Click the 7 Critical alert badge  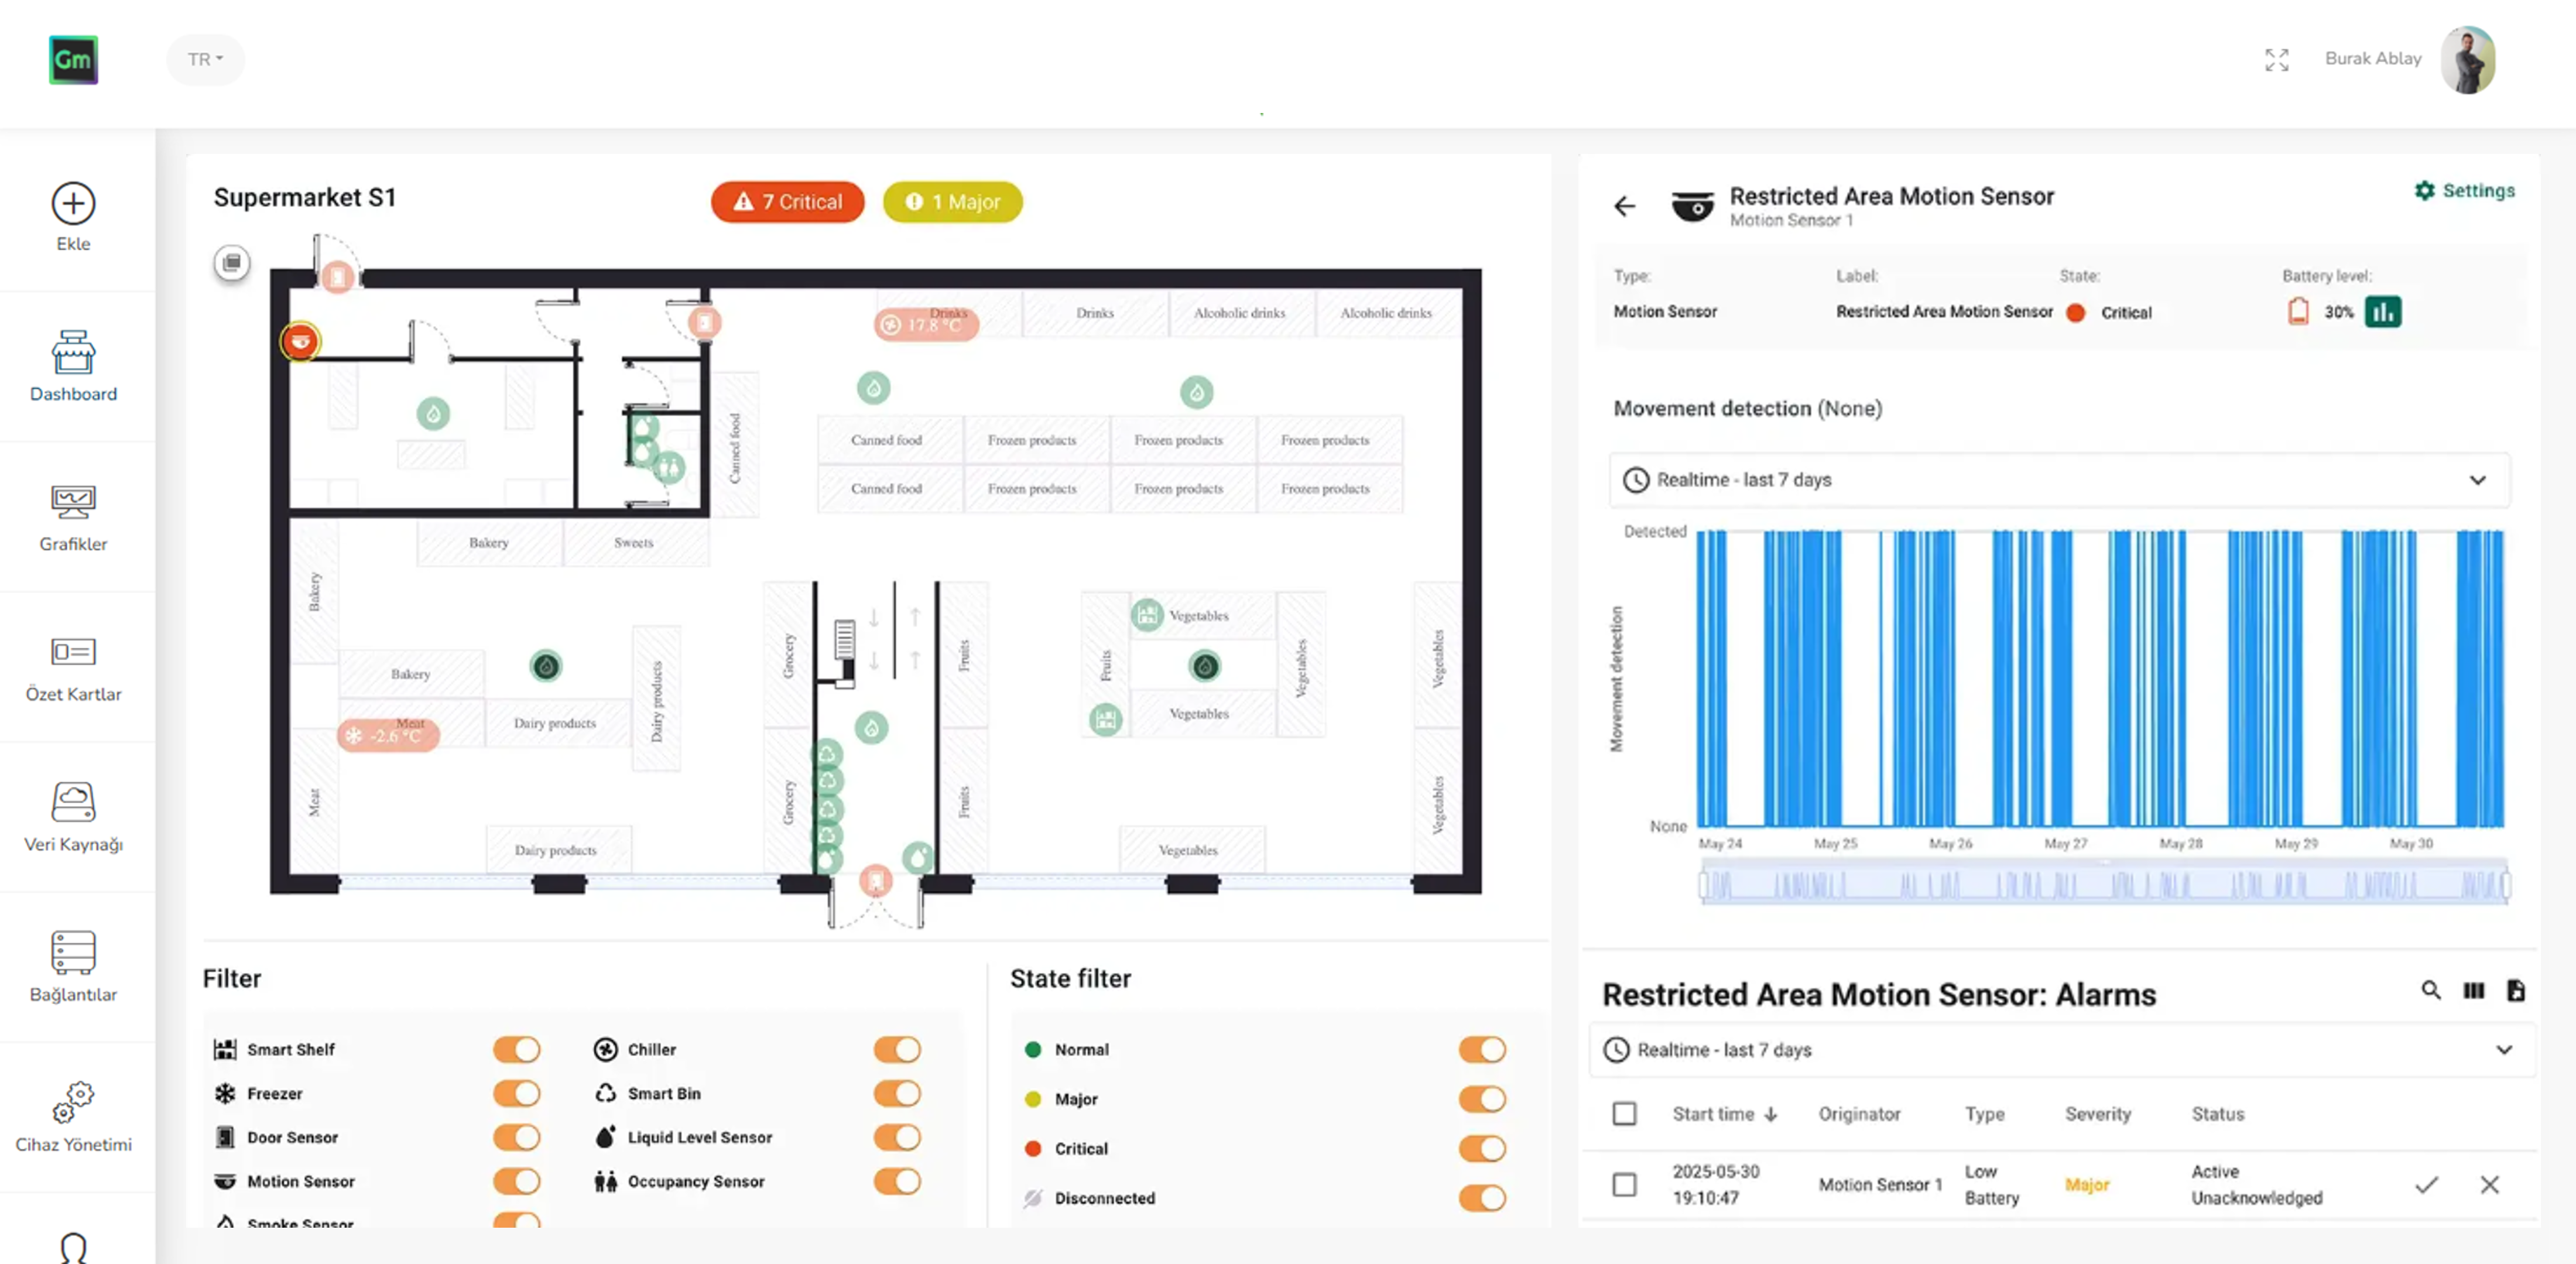787,202
